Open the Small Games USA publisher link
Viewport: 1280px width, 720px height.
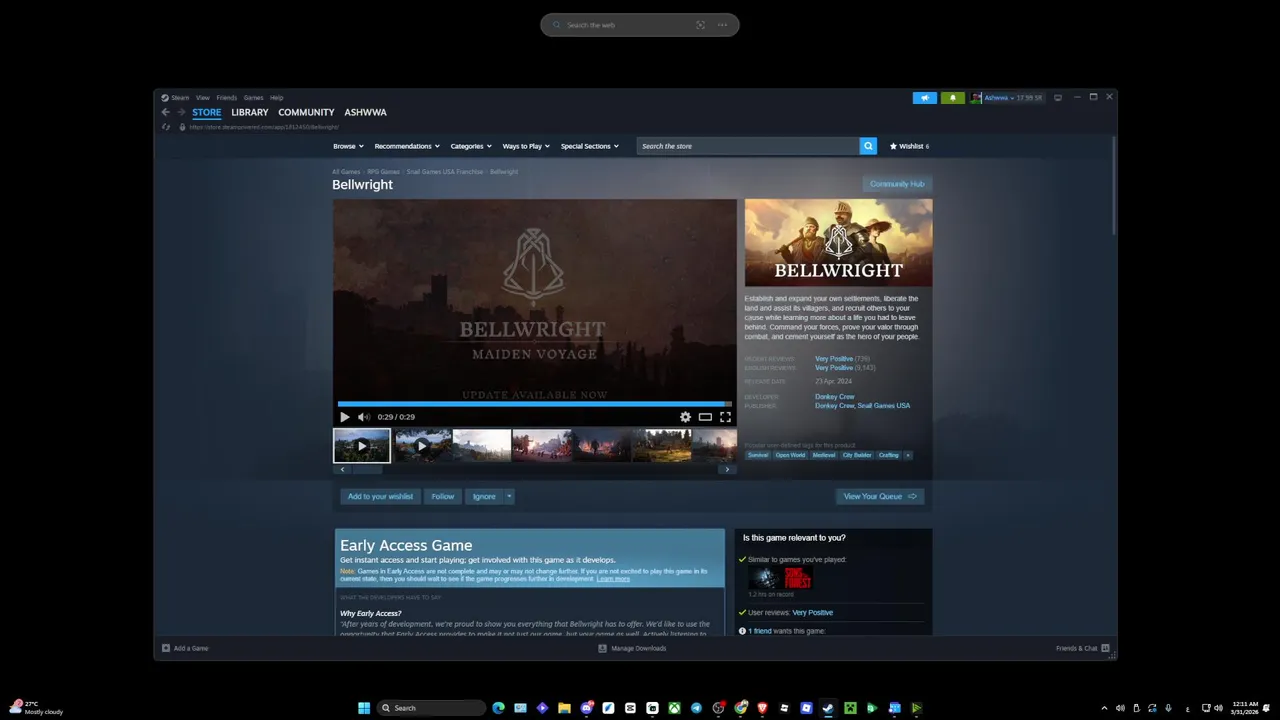pos(884,406)
